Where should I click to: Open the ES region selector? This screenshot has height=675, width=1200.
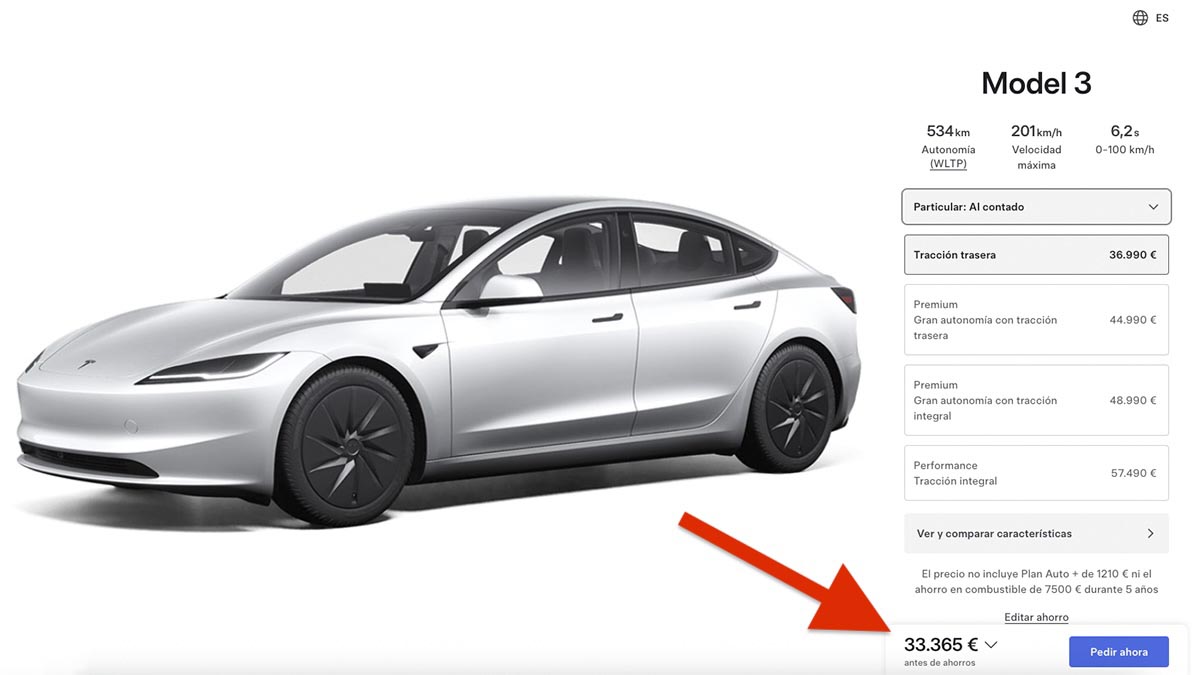coord(1150,18)
